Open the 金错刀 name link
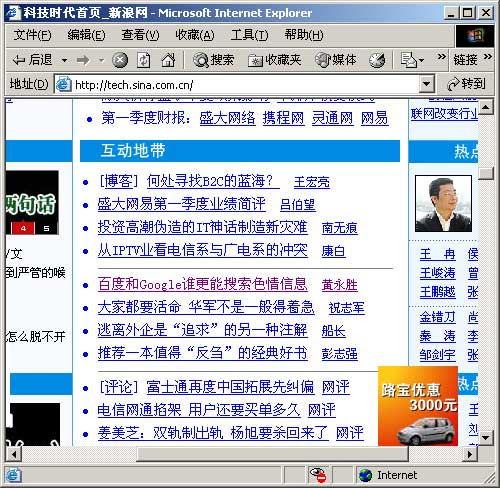Image resolution: width=500 pixels, height=488 pixels. click(438, 317)
